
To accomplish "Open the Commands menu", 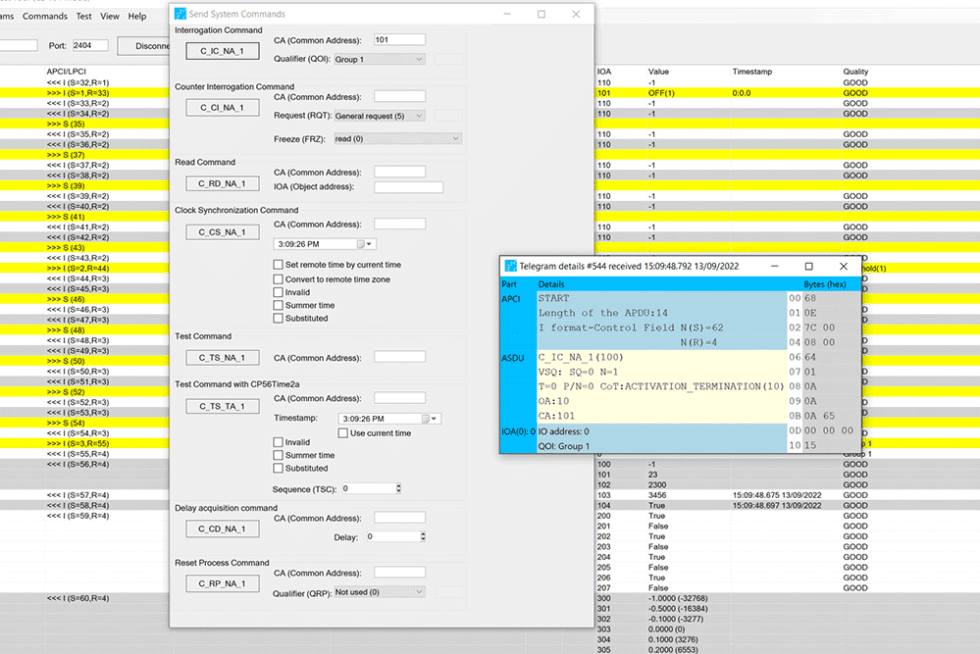I will (45, 16).
